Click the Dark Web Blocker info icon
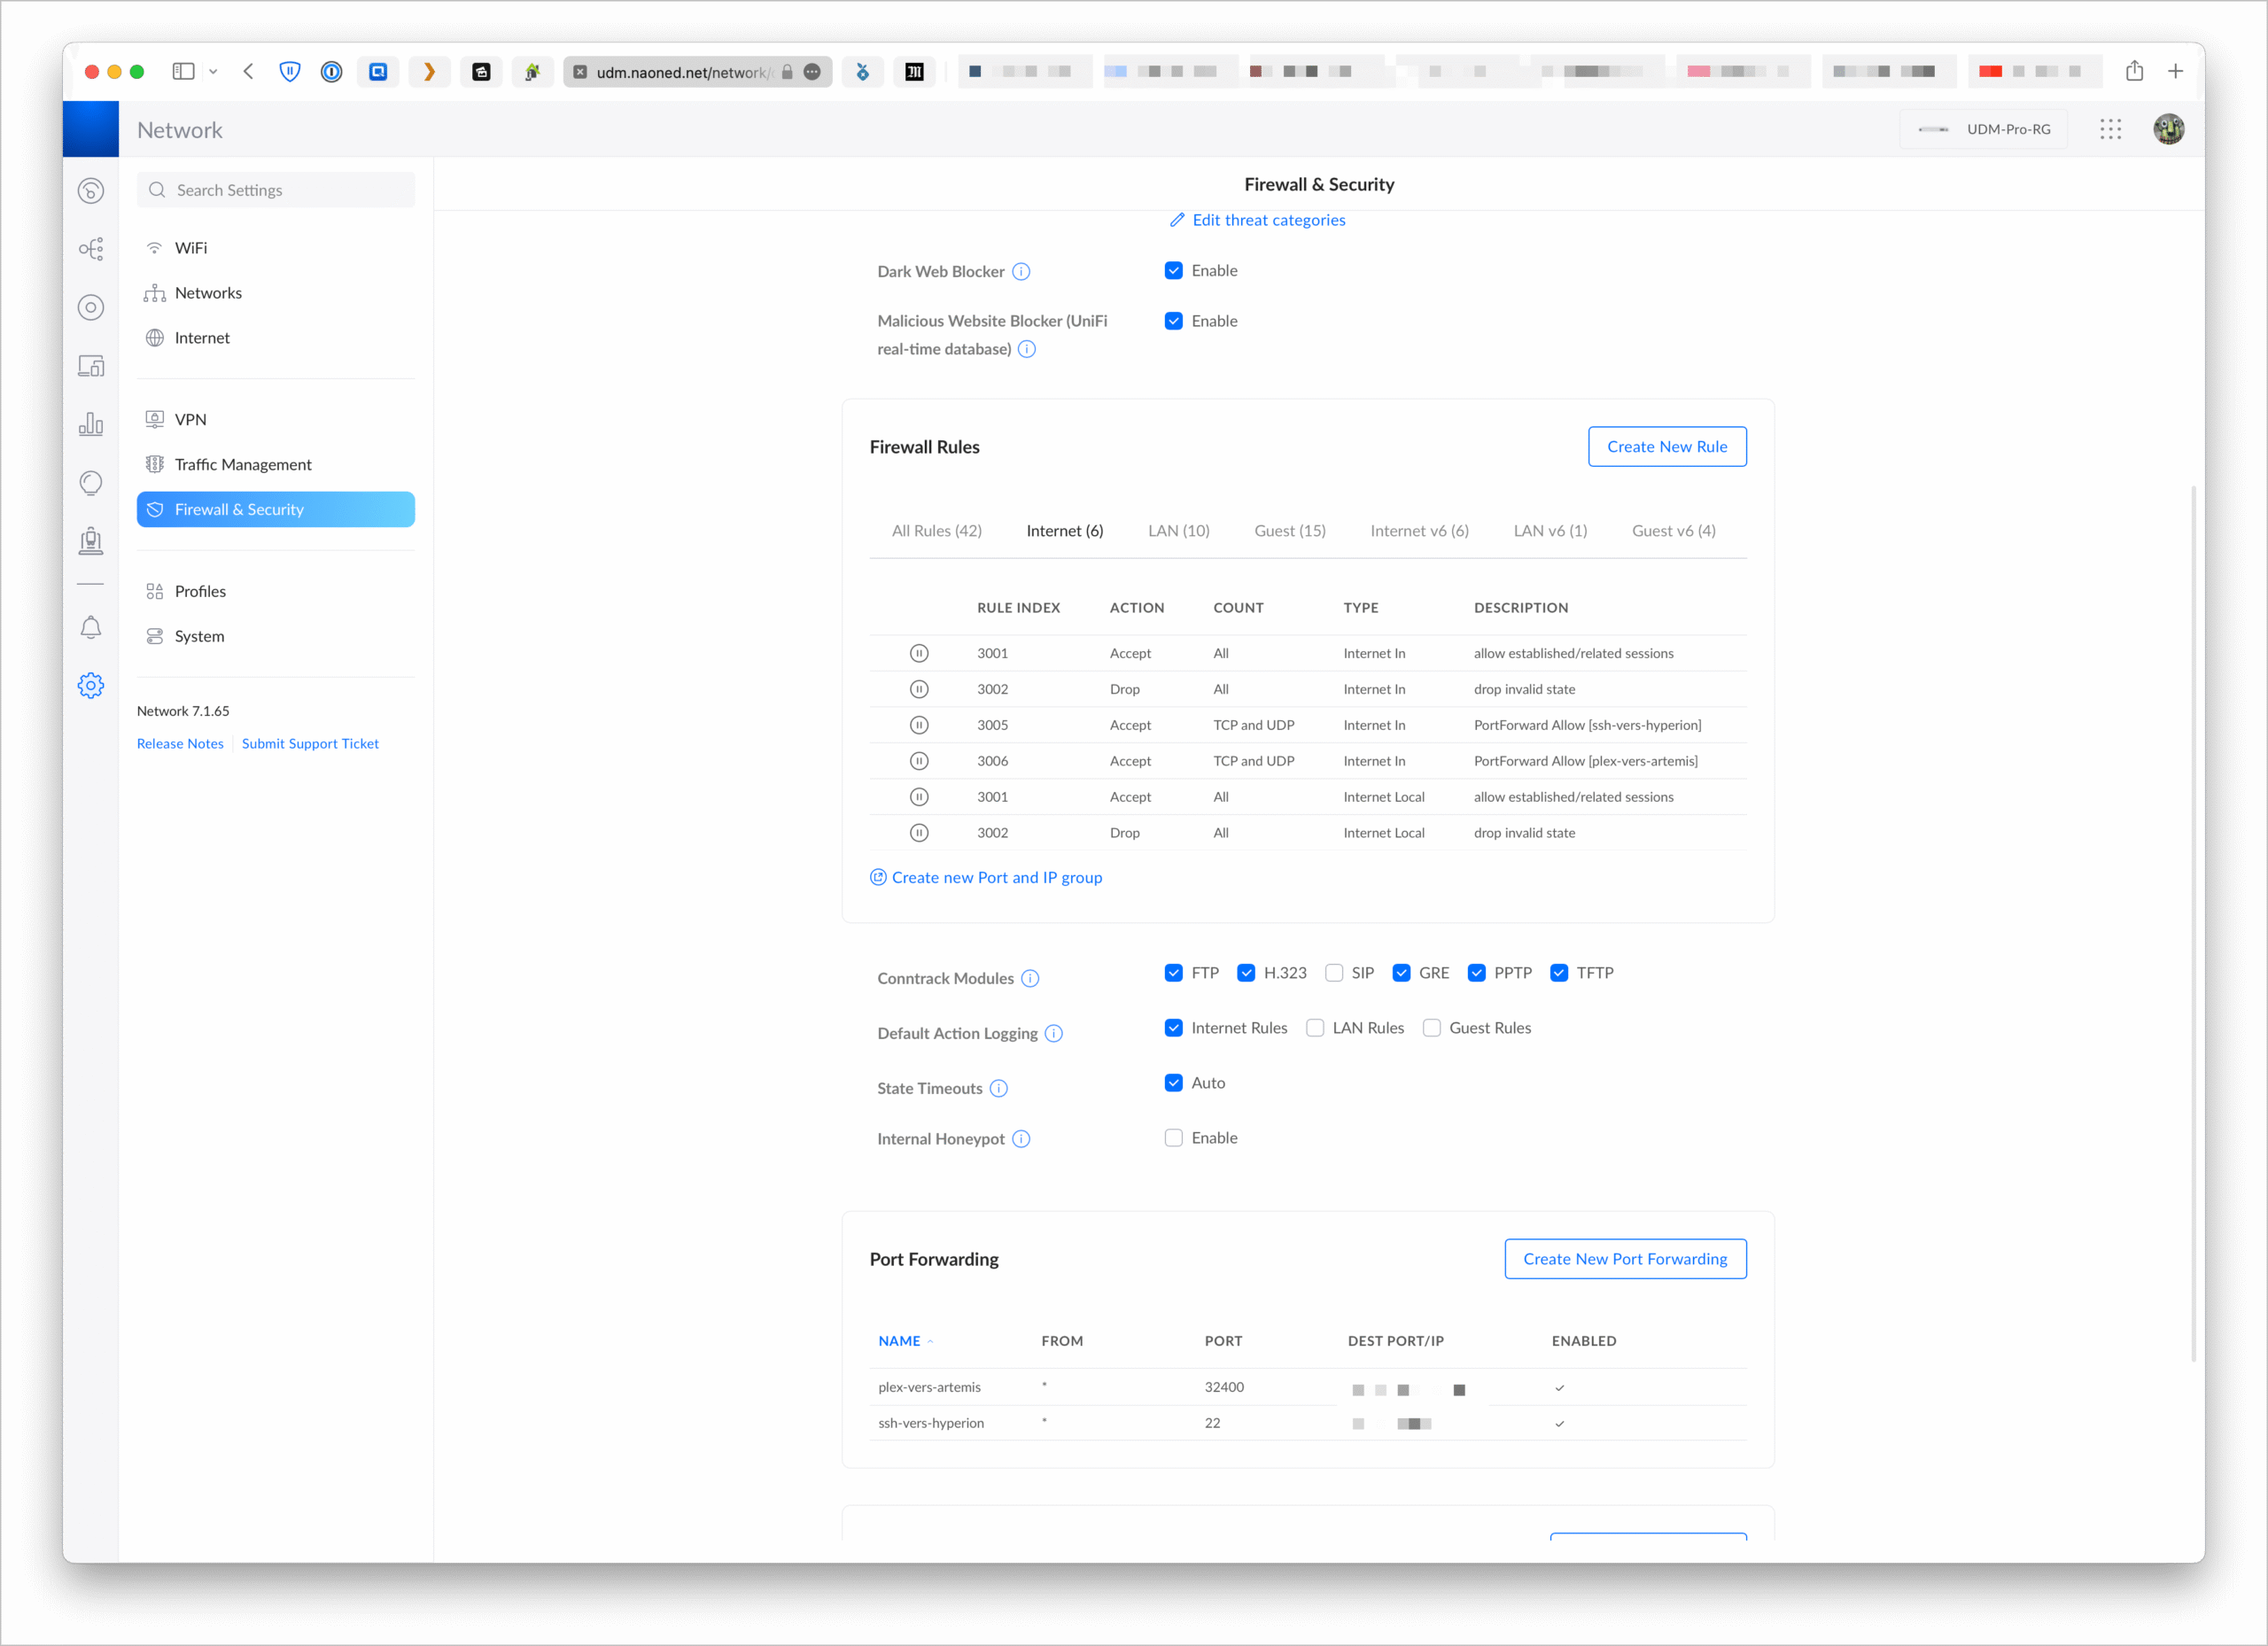 (1021, 272)
